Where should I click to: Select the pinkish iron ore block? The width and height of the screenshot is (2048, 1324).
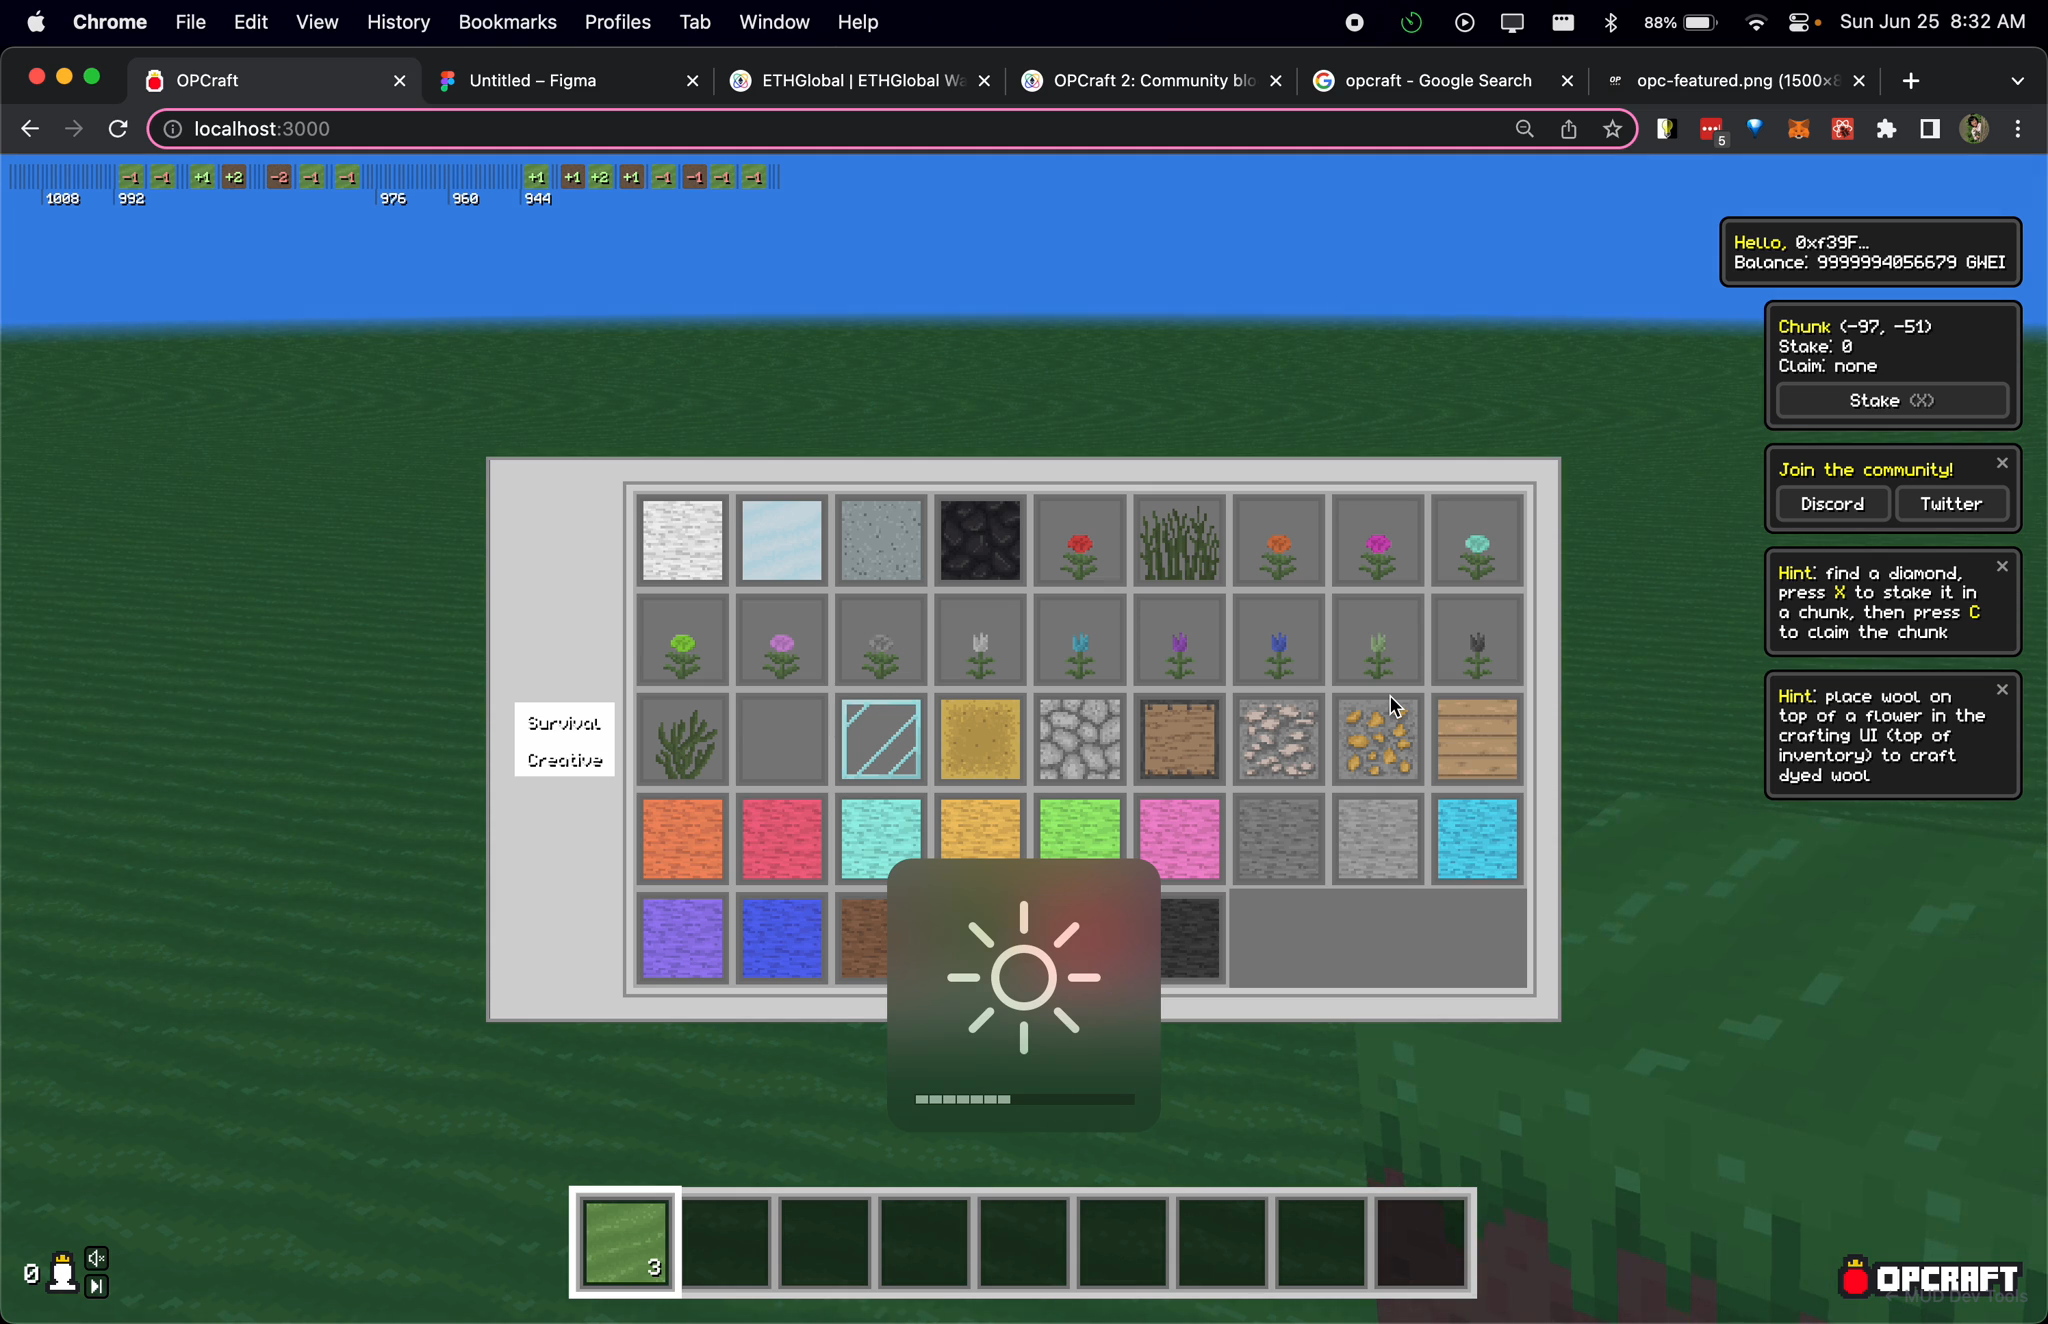coord(1278,739)
